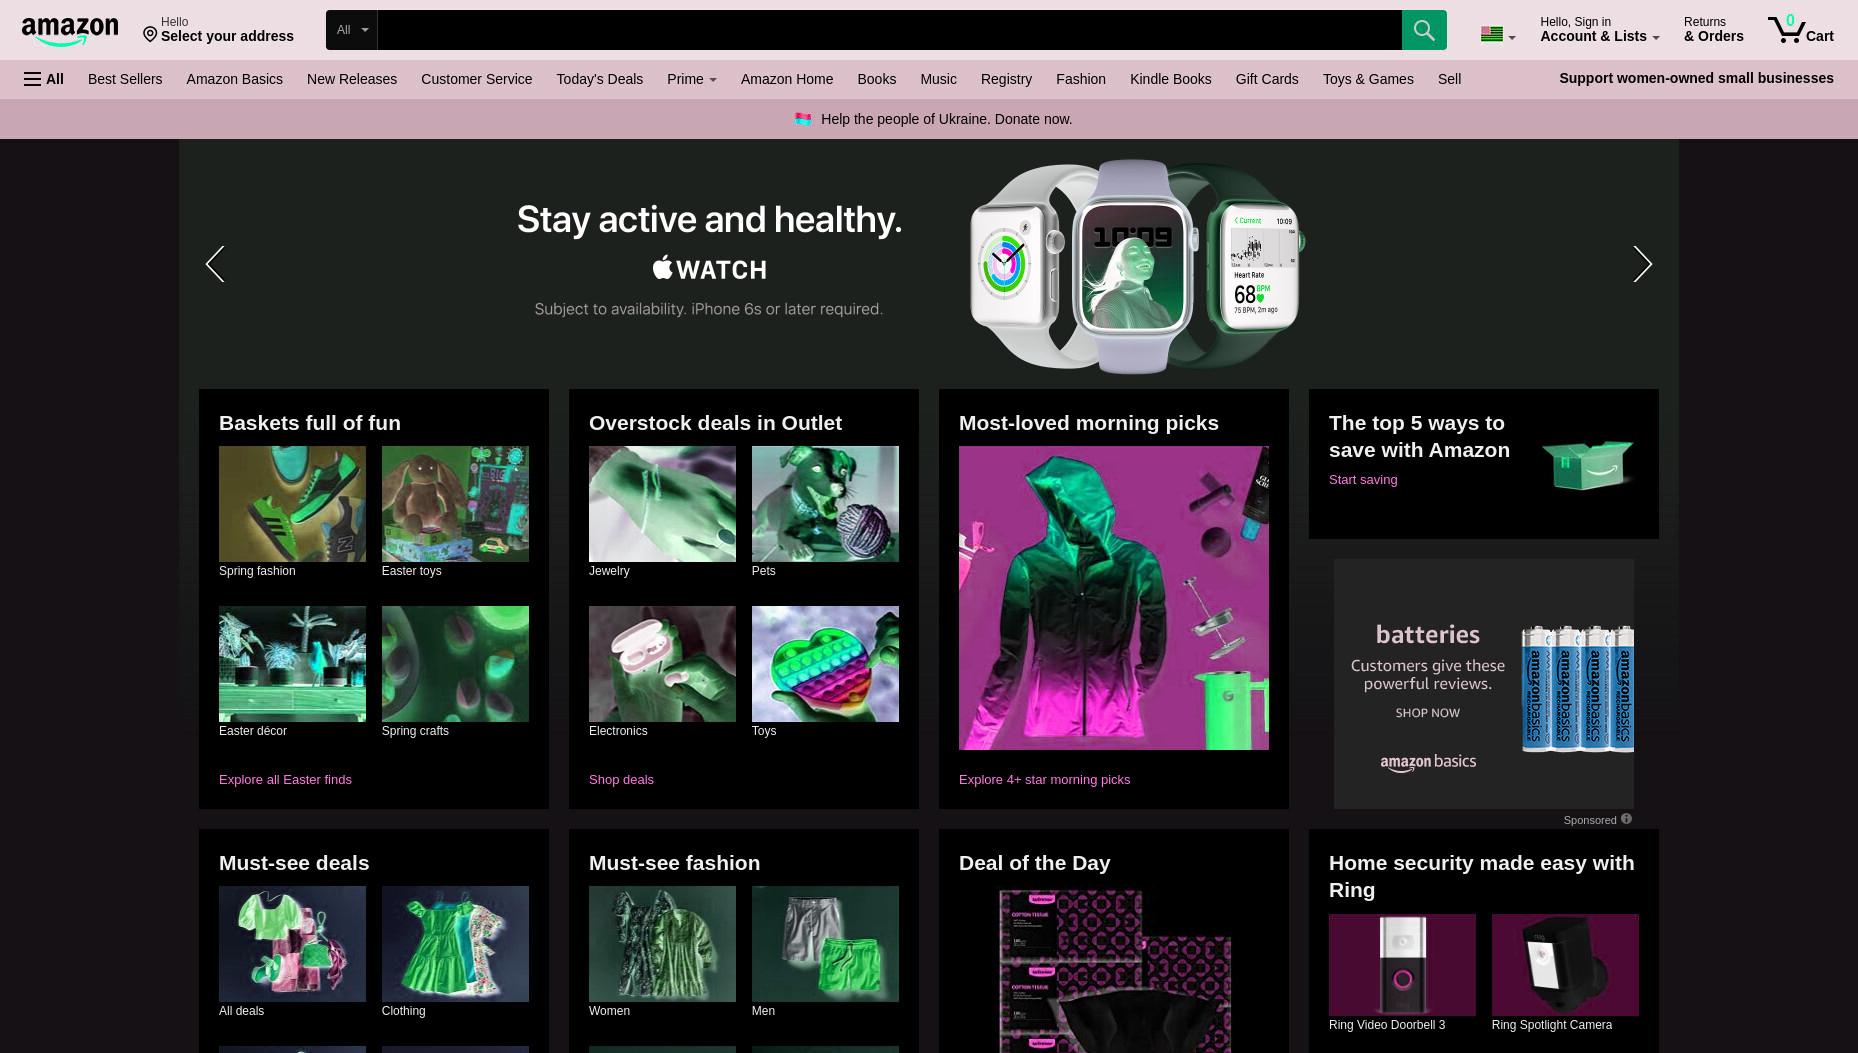Open Ring Spotlight Camera thumbnail
This screenshot has width=1858, height=1053.
pos(1565,965)
